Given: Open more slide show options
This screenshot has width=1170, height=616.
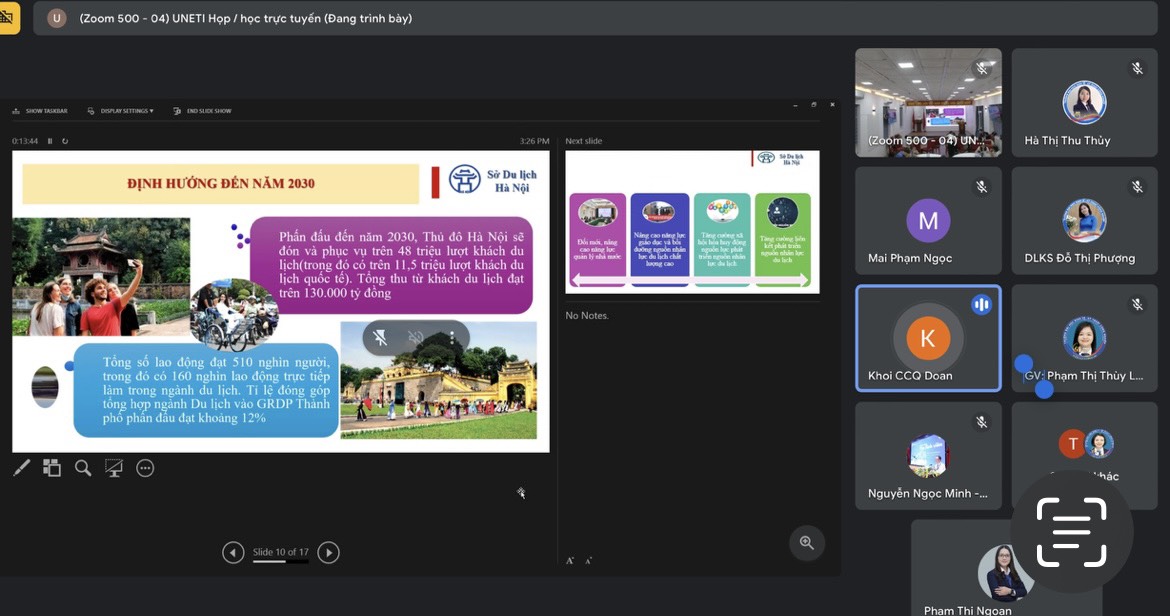Looking at the screenshot, I should tap(145, 468).
